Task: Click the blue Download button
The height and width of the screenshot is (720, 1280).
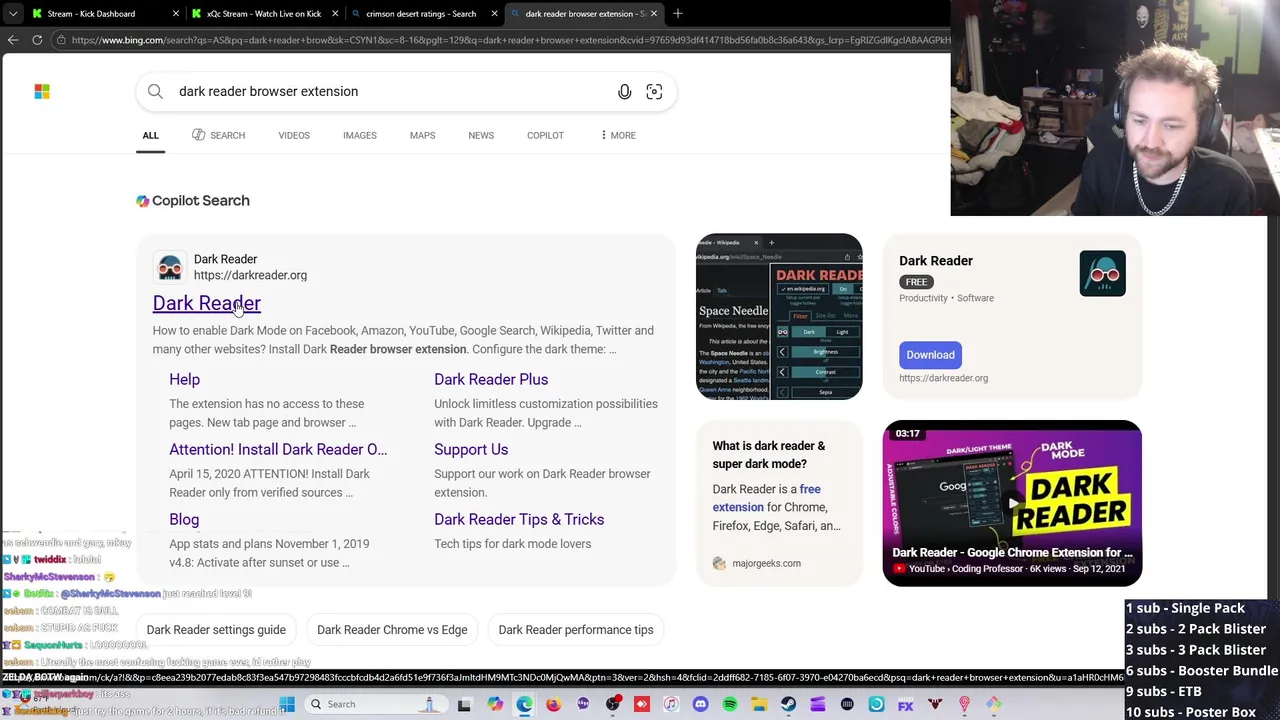Action: tap(930, 355)
